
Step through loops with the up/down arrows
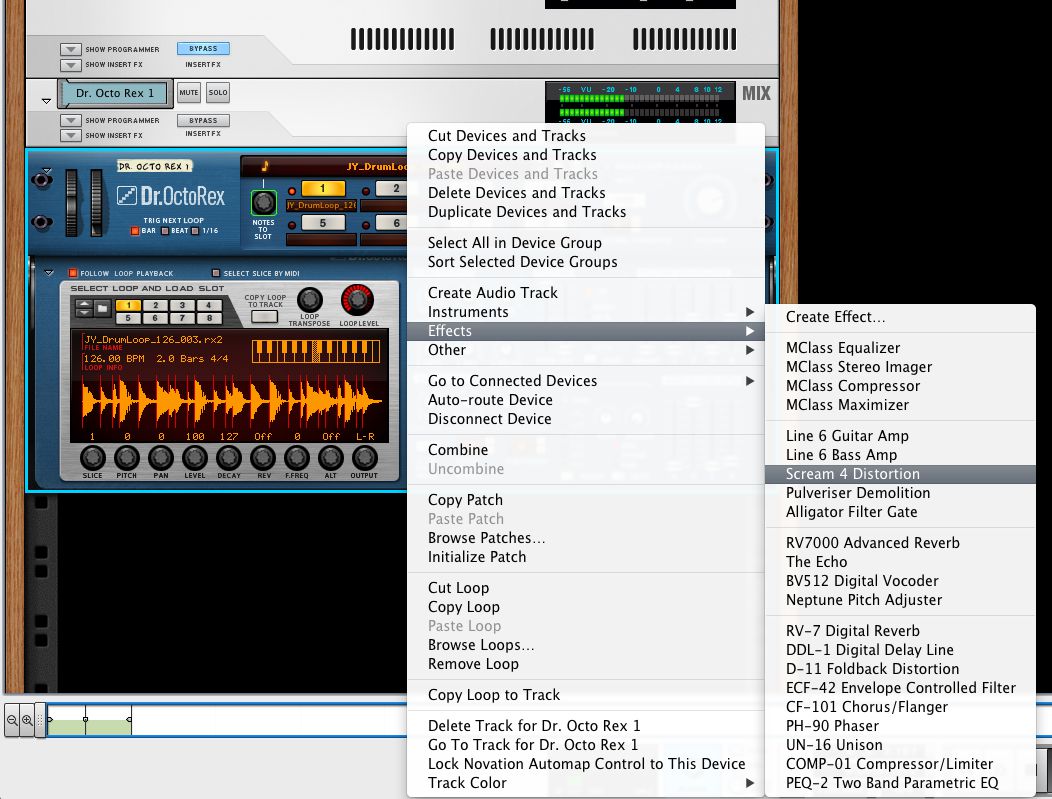[x=83, y=309]
